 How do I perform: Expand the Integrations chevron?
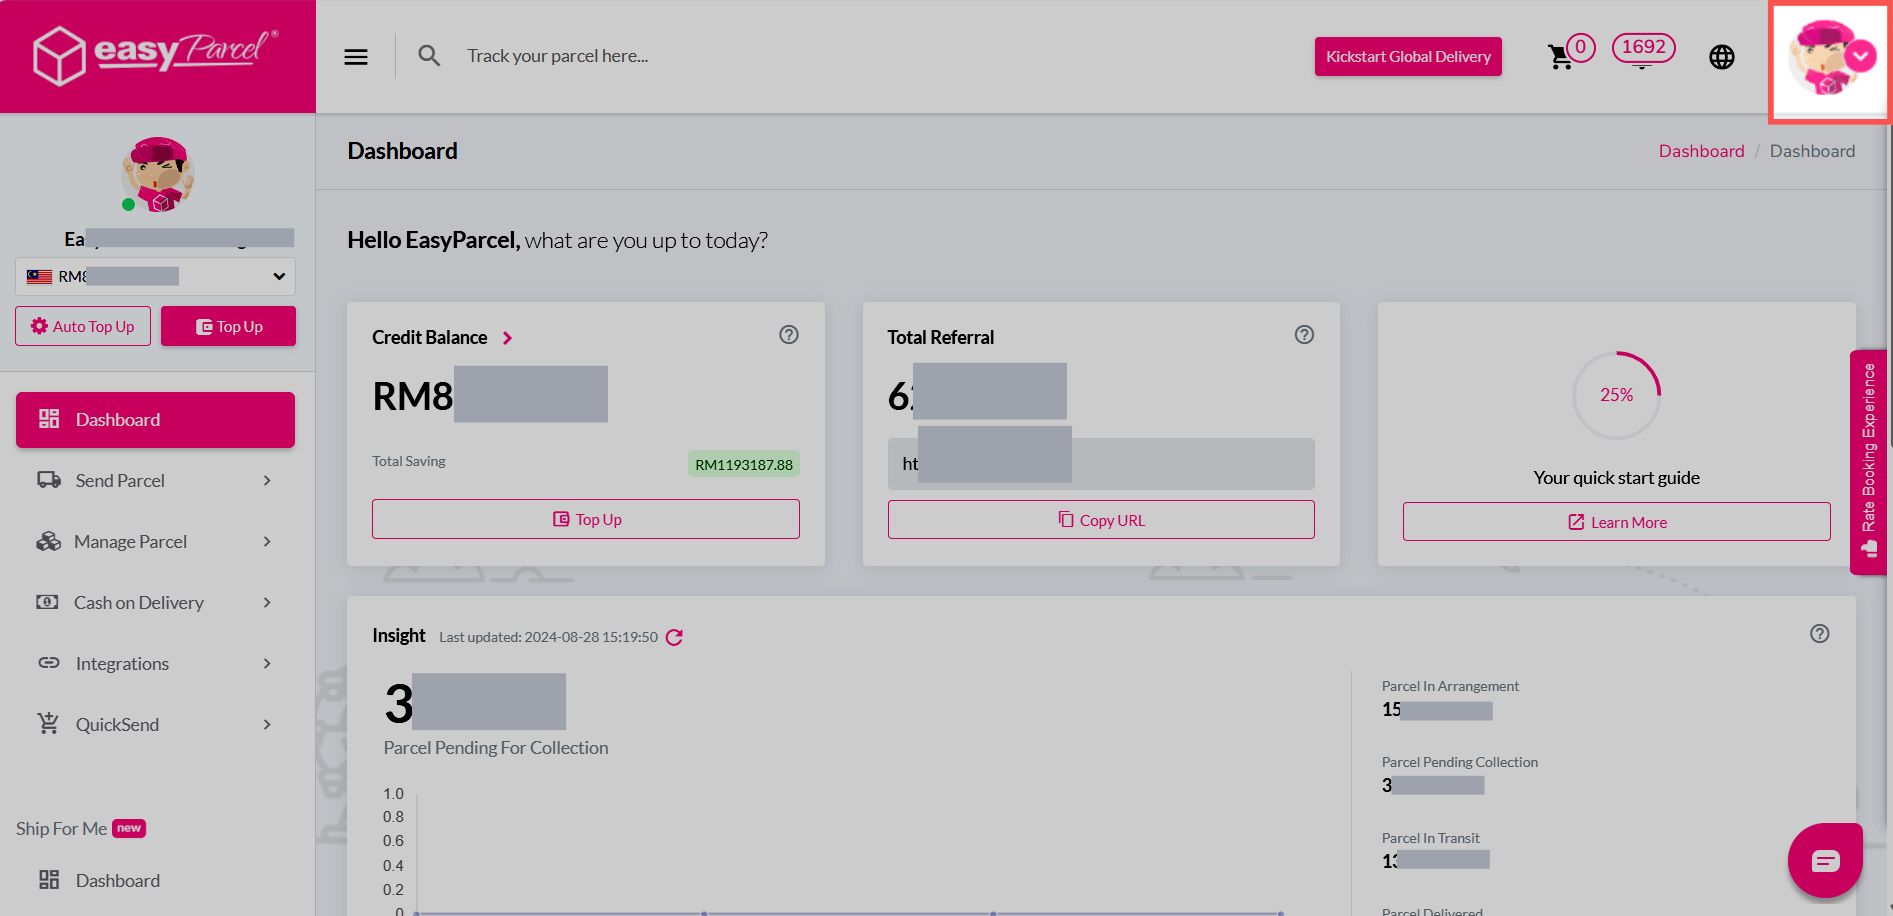click(x=267, y=664)
